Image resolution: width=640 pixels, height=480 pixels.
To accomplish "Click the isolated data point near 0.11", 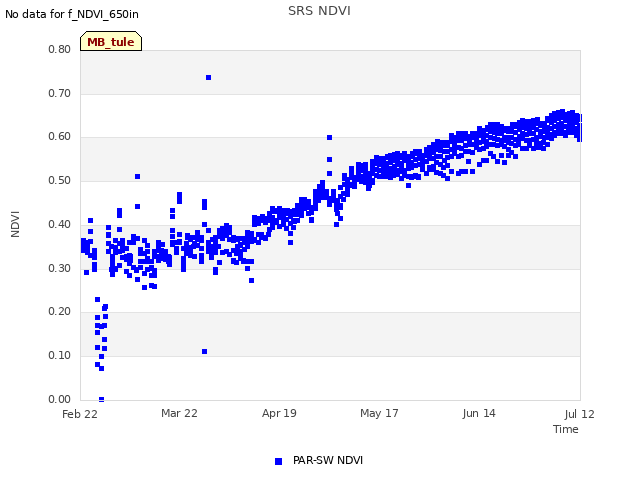I will coord(204,351).
